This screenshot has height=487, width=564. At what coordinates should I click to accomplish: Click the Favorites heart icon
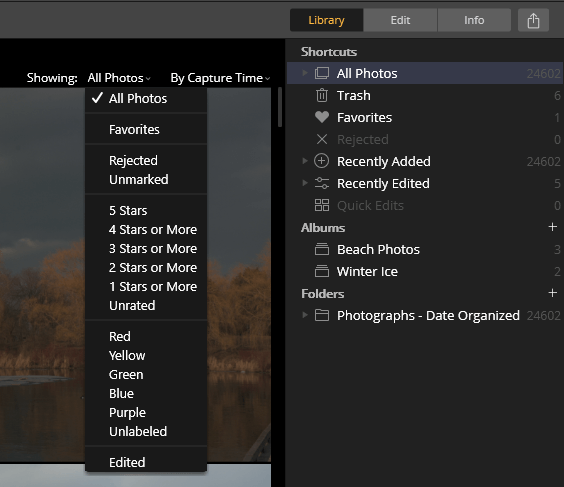(322, 117)
